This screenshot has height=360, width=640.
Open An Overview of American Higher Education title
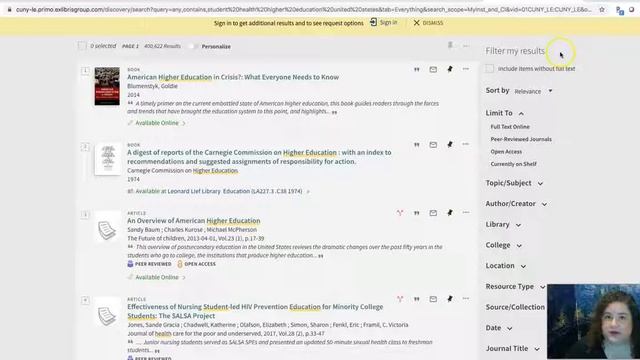click(x=193, y=221)
